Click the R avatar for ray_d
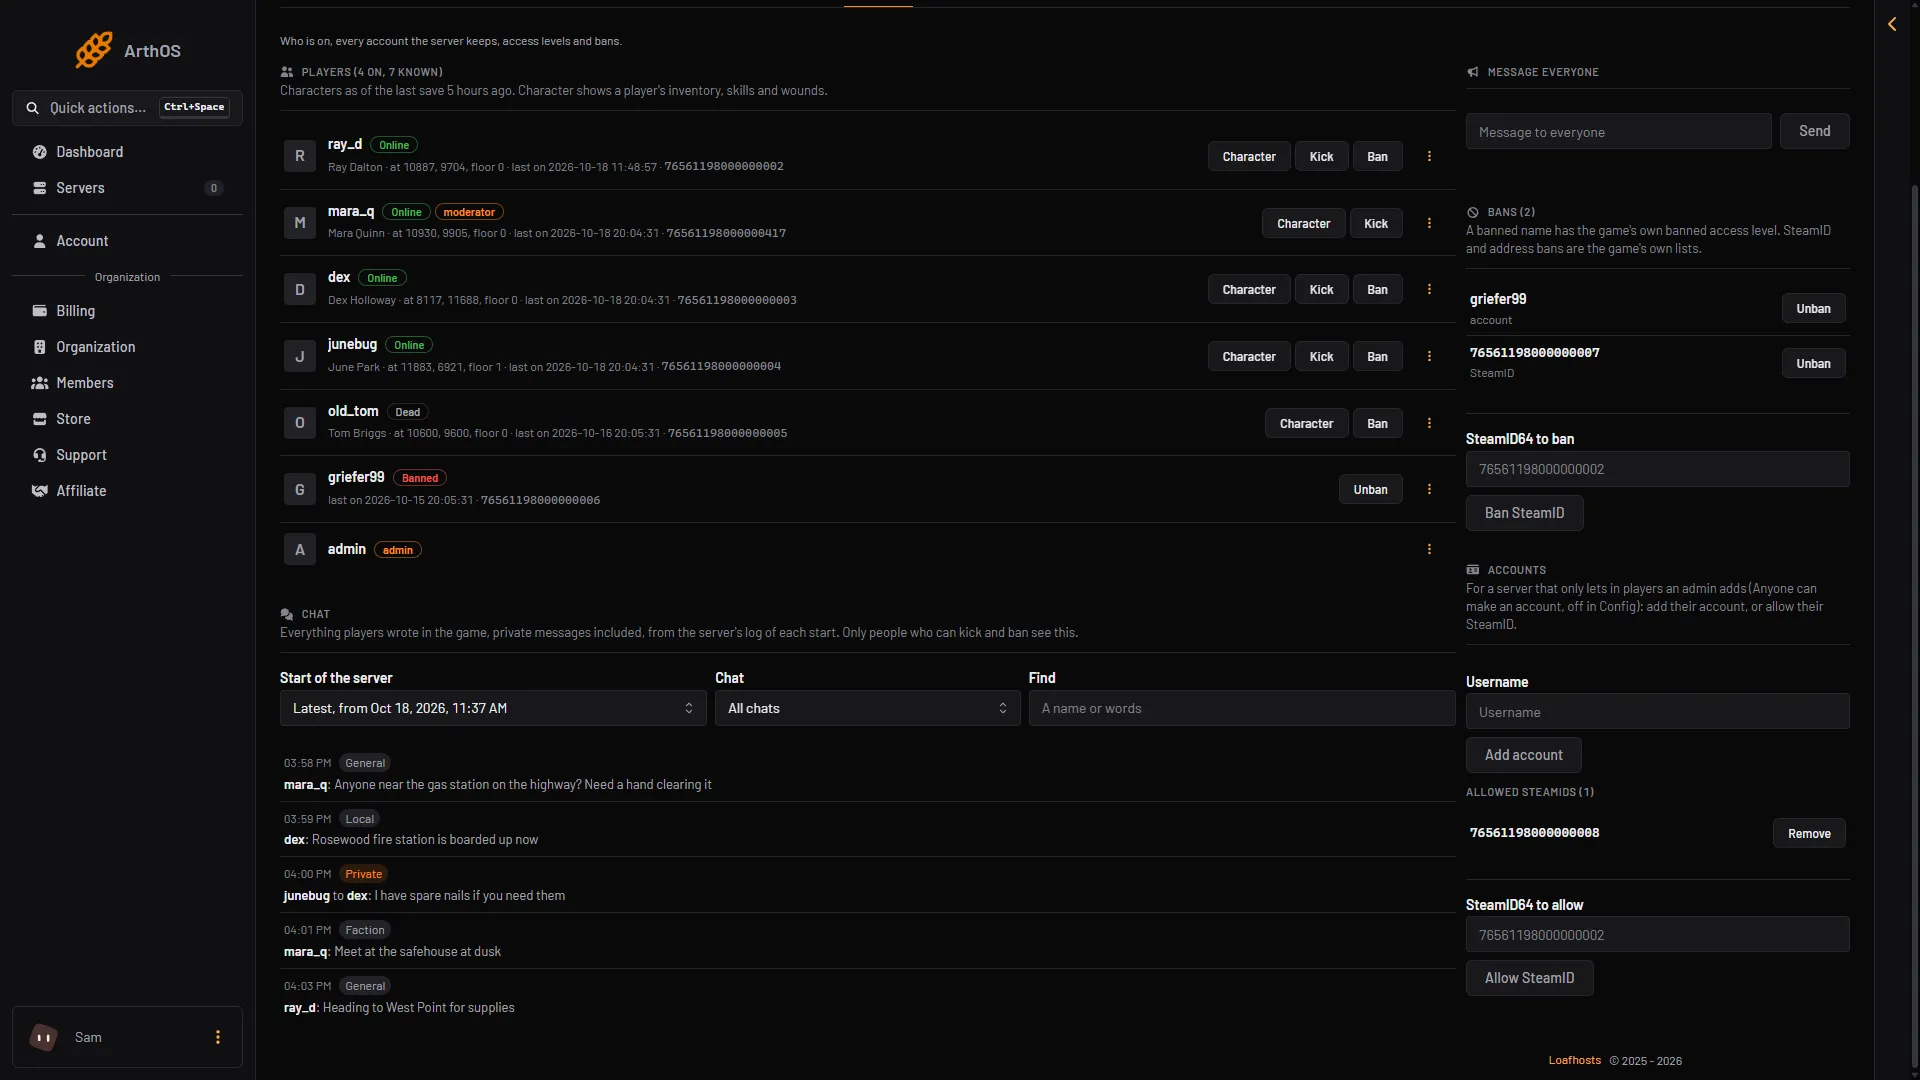Viewport: 1920px width, 1080px height. (x=300, y=156)
